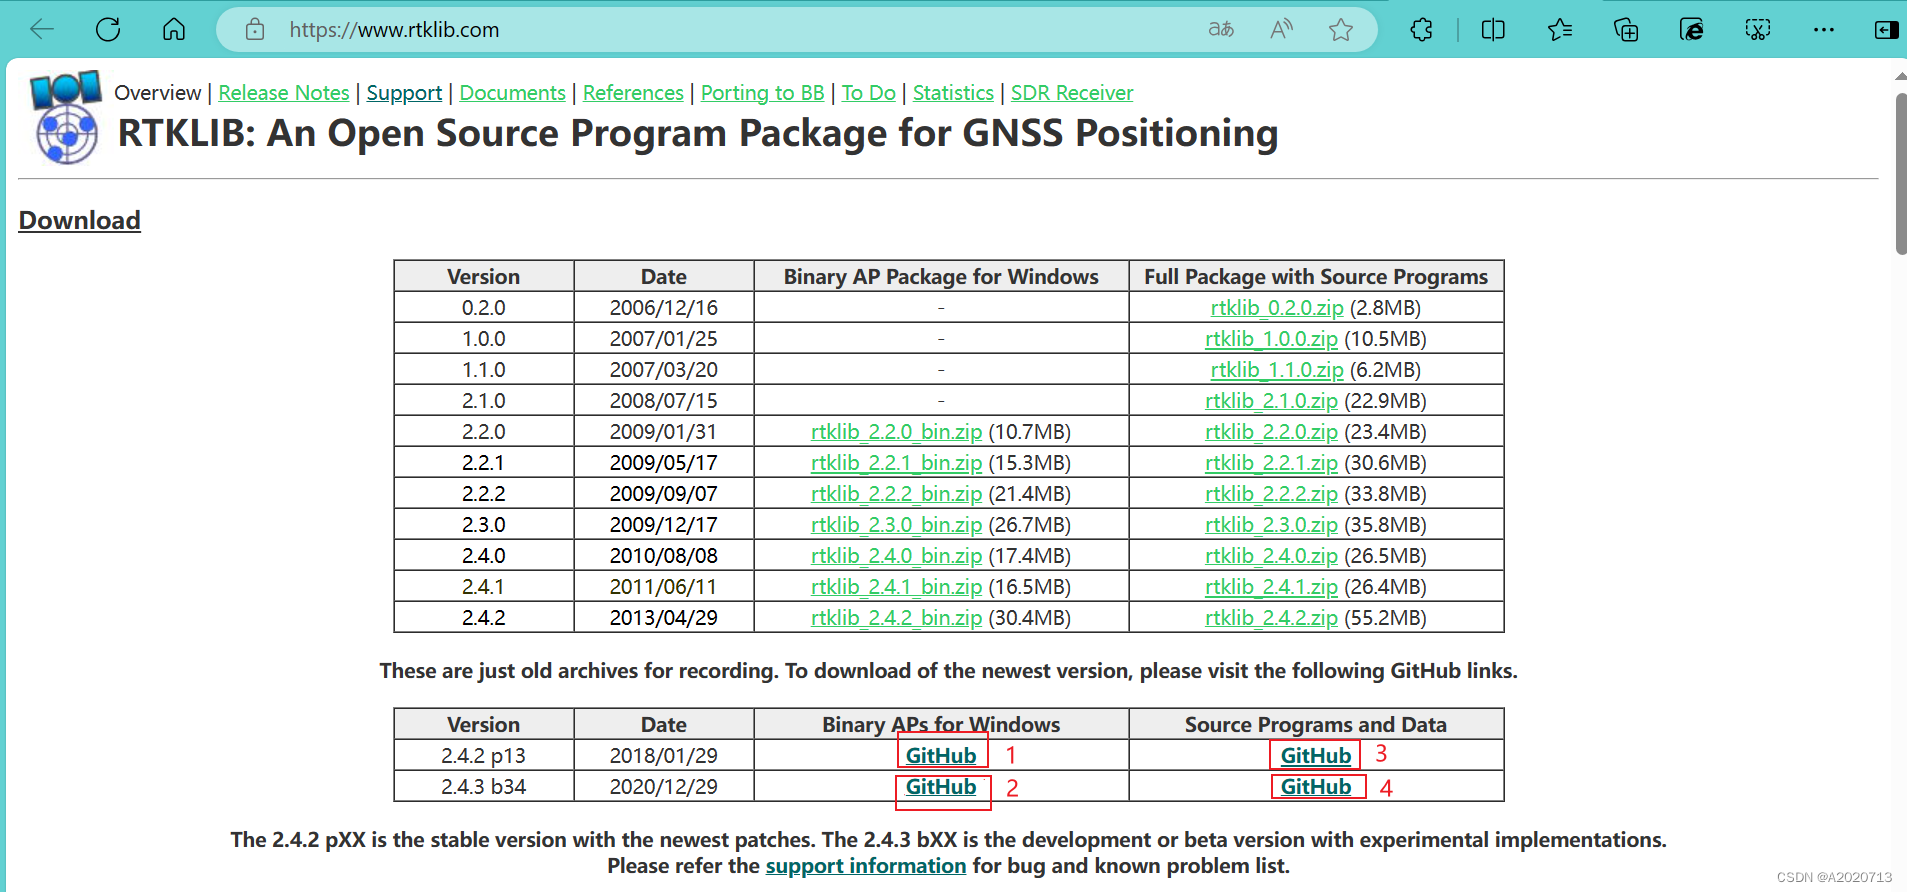Open the support information link
The height and width of the screenshot is (892, 1907).
point(866,866)
